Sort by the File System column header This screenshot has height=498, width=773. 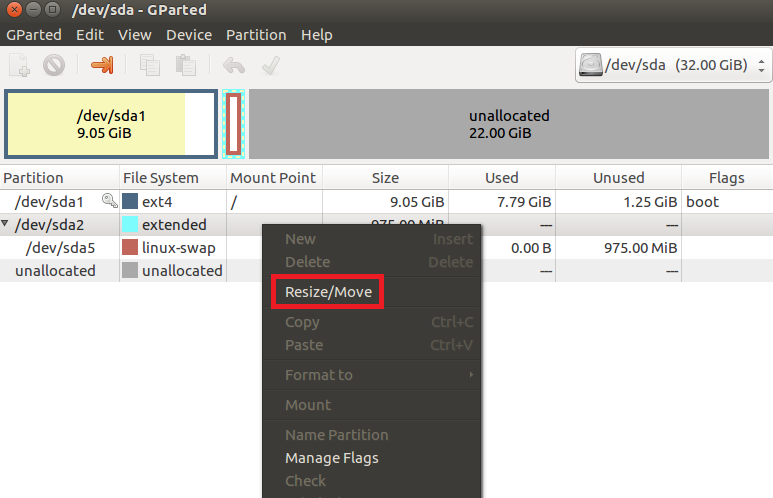pos(173,178)
